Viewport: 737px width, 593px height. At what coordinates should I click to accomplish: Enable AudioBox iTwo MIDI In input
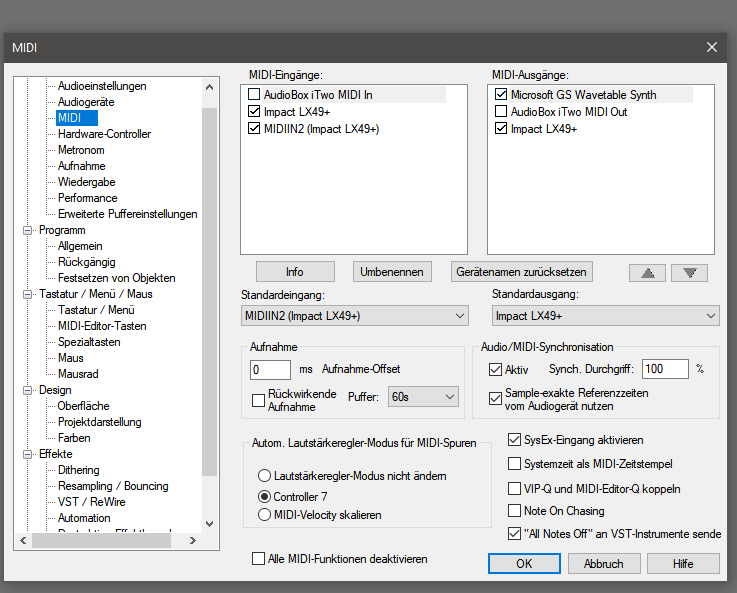pyautogui.click(x=255, y=95)
